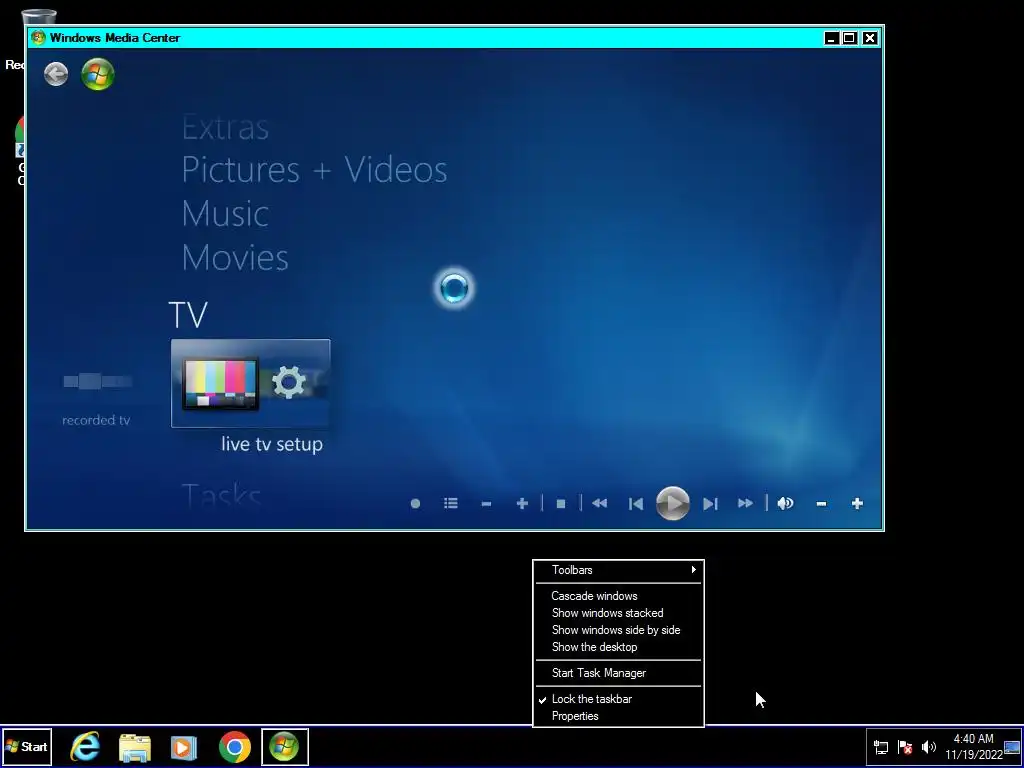Viewport: 1024px width, 768px height.
Task: Start playback with the round play button
Action: point(673,504)
